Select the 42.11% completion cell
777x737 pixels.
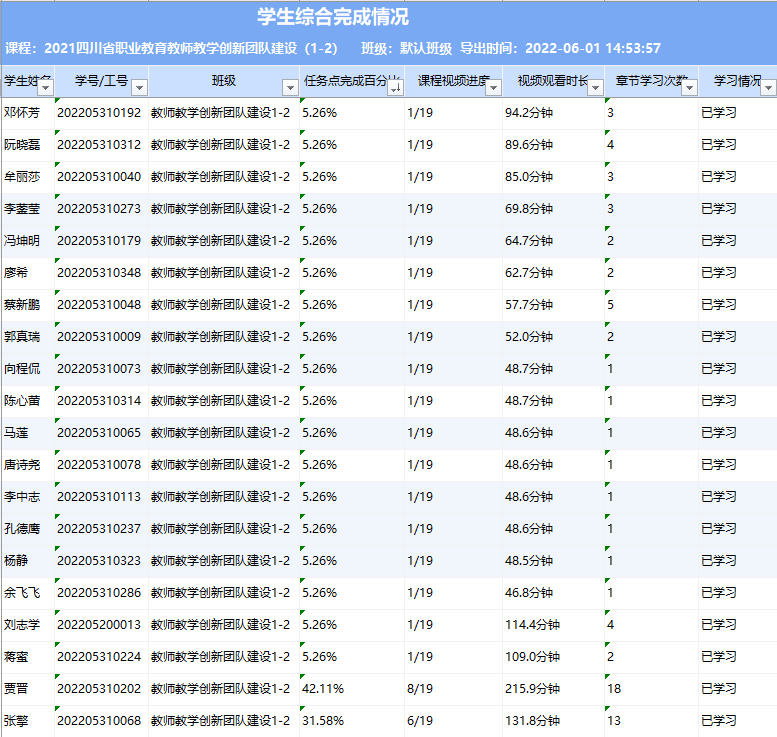tap(324, 689)
